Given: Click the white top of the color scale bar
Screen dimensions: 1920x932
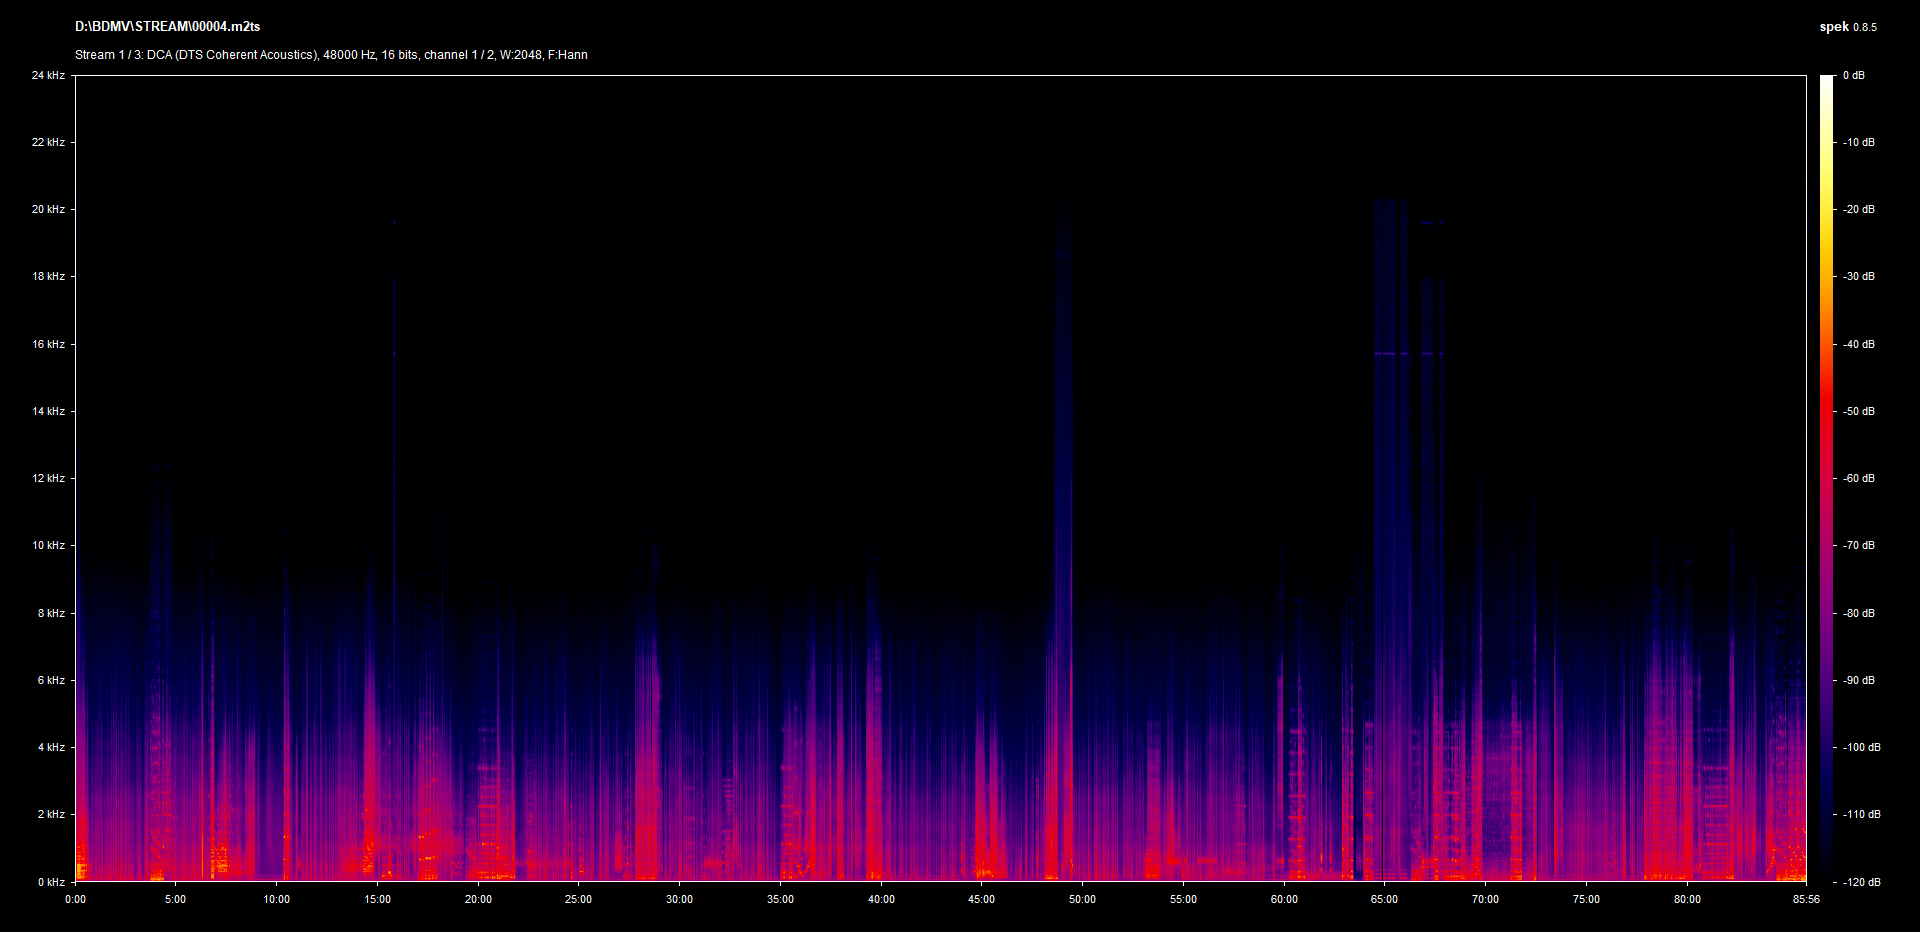Looking at the screenshot, I should [x=1827, y=82].
